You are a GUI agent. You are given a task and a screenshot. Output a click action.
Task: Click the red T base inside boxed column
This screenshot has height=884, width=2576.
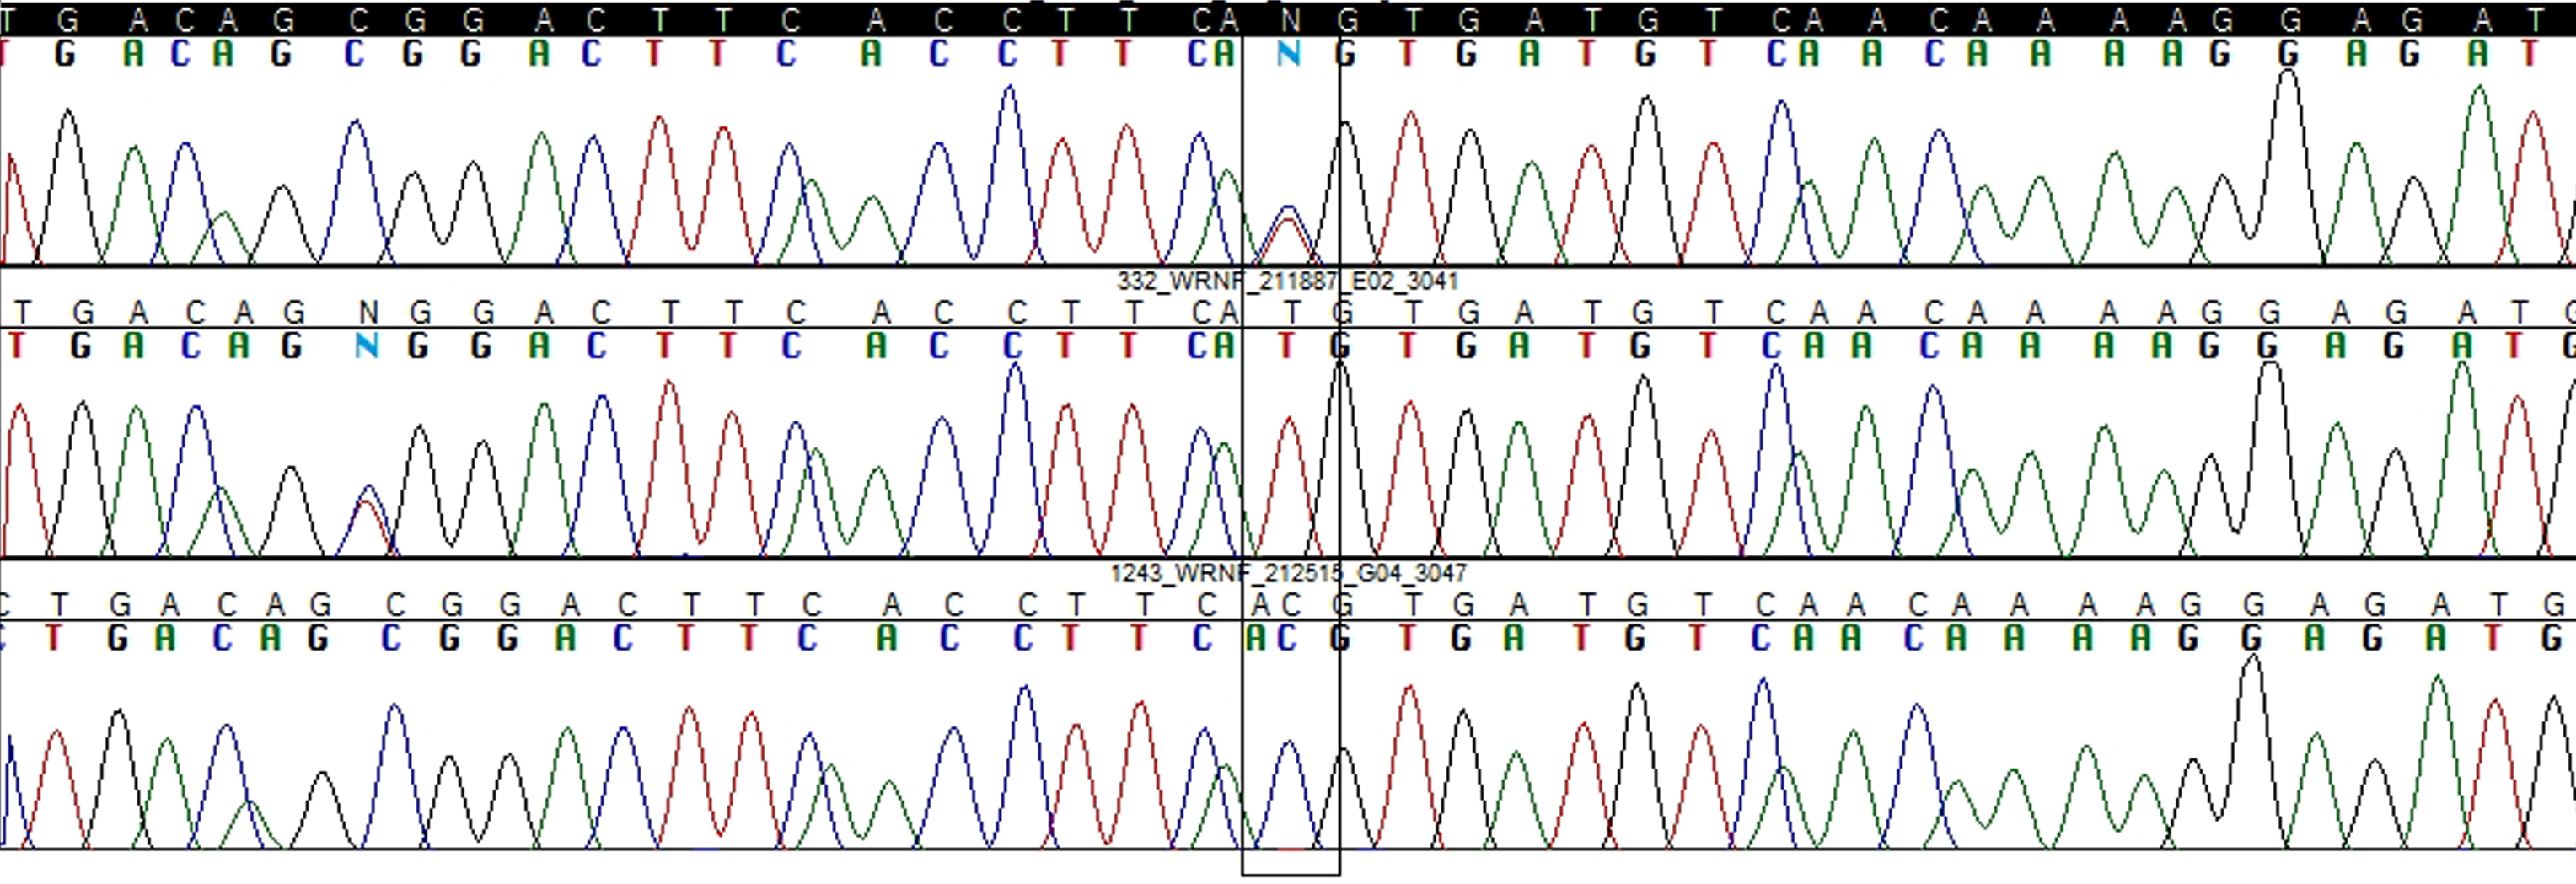pyautogui.click(x=1286, y=346)
